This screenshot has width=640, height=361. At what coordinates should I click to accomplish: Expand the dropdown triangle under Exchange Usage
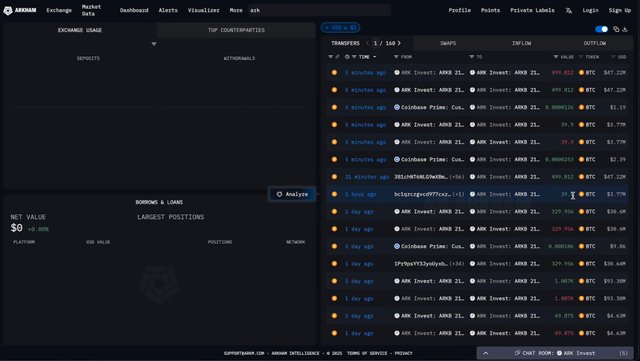tap(154, 44)
